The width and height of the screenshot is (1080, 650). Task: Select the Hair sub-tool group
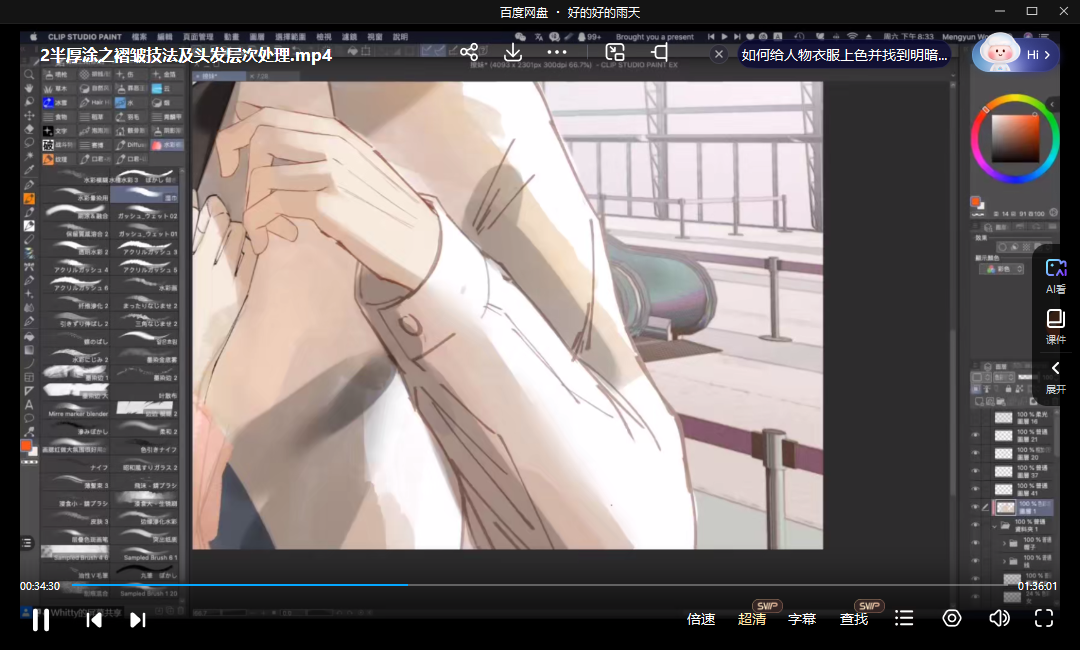[94, 103]
